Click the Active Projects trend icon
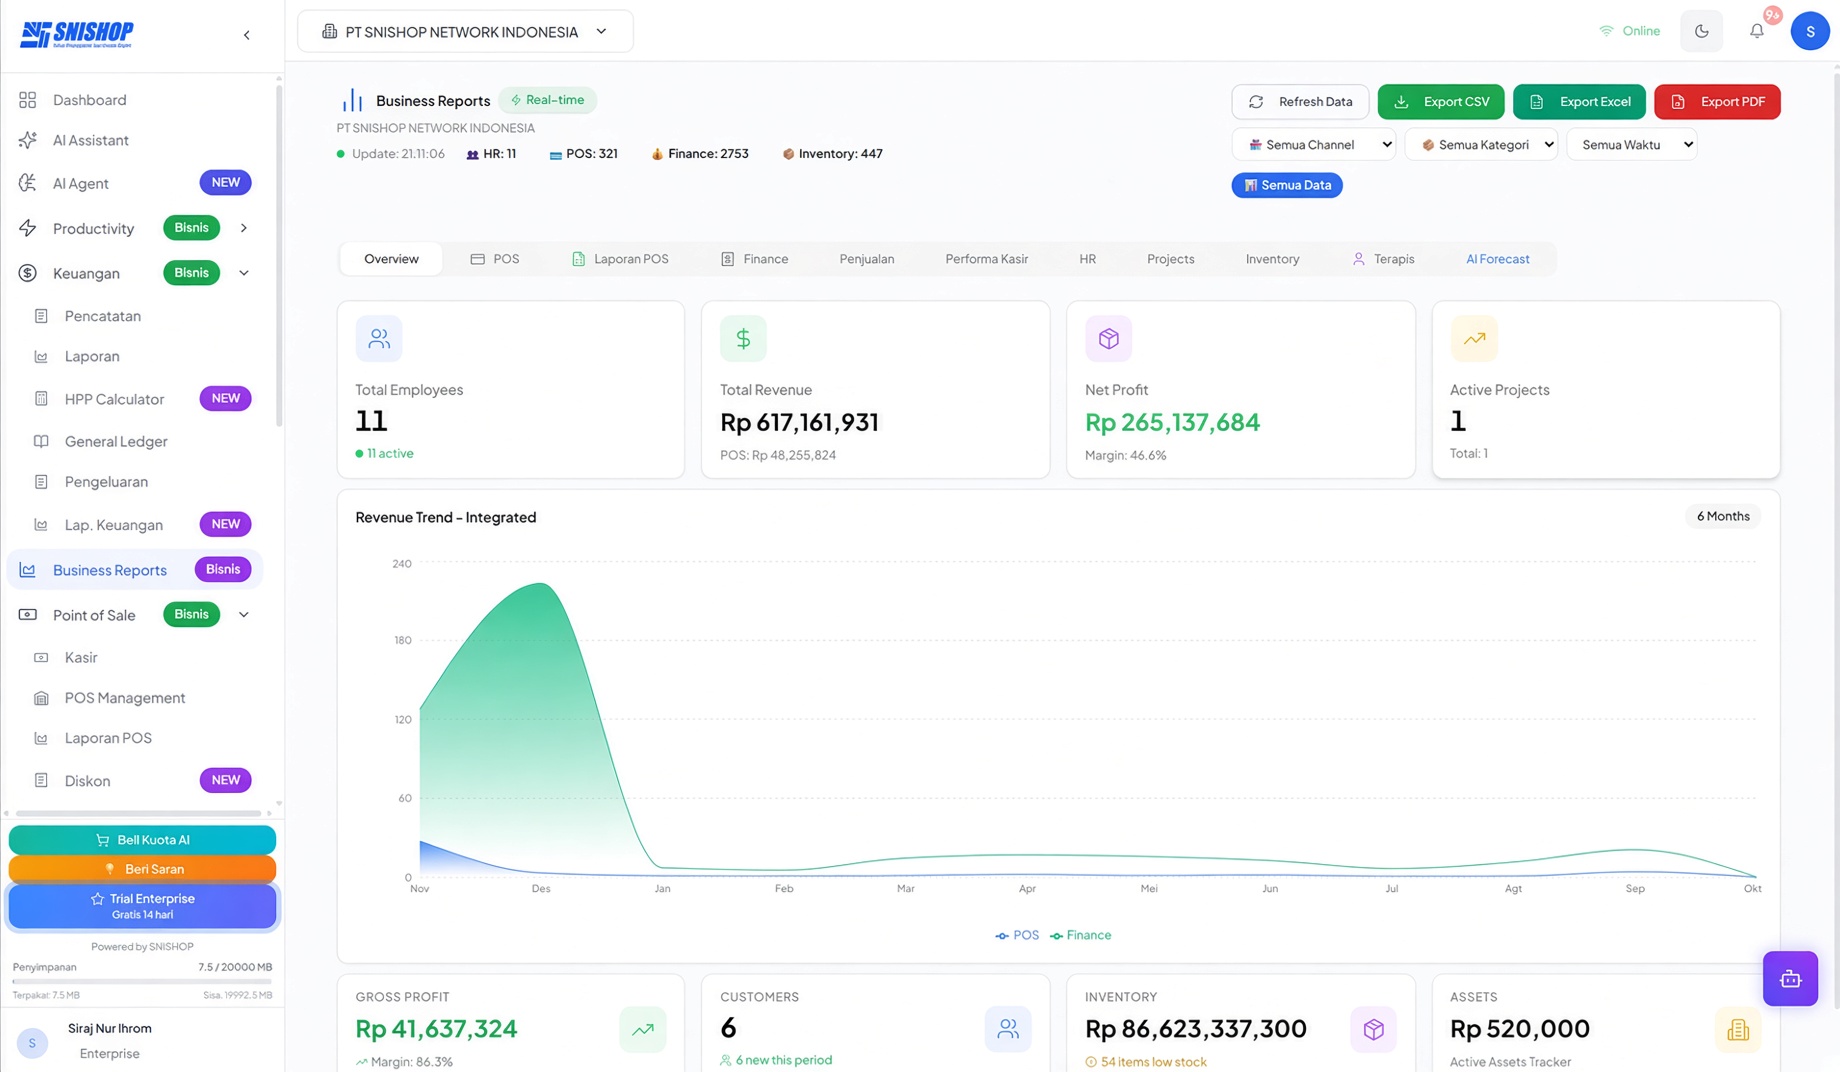The height and width of the screenshot is (1072, 1840). coord(1474,338)
